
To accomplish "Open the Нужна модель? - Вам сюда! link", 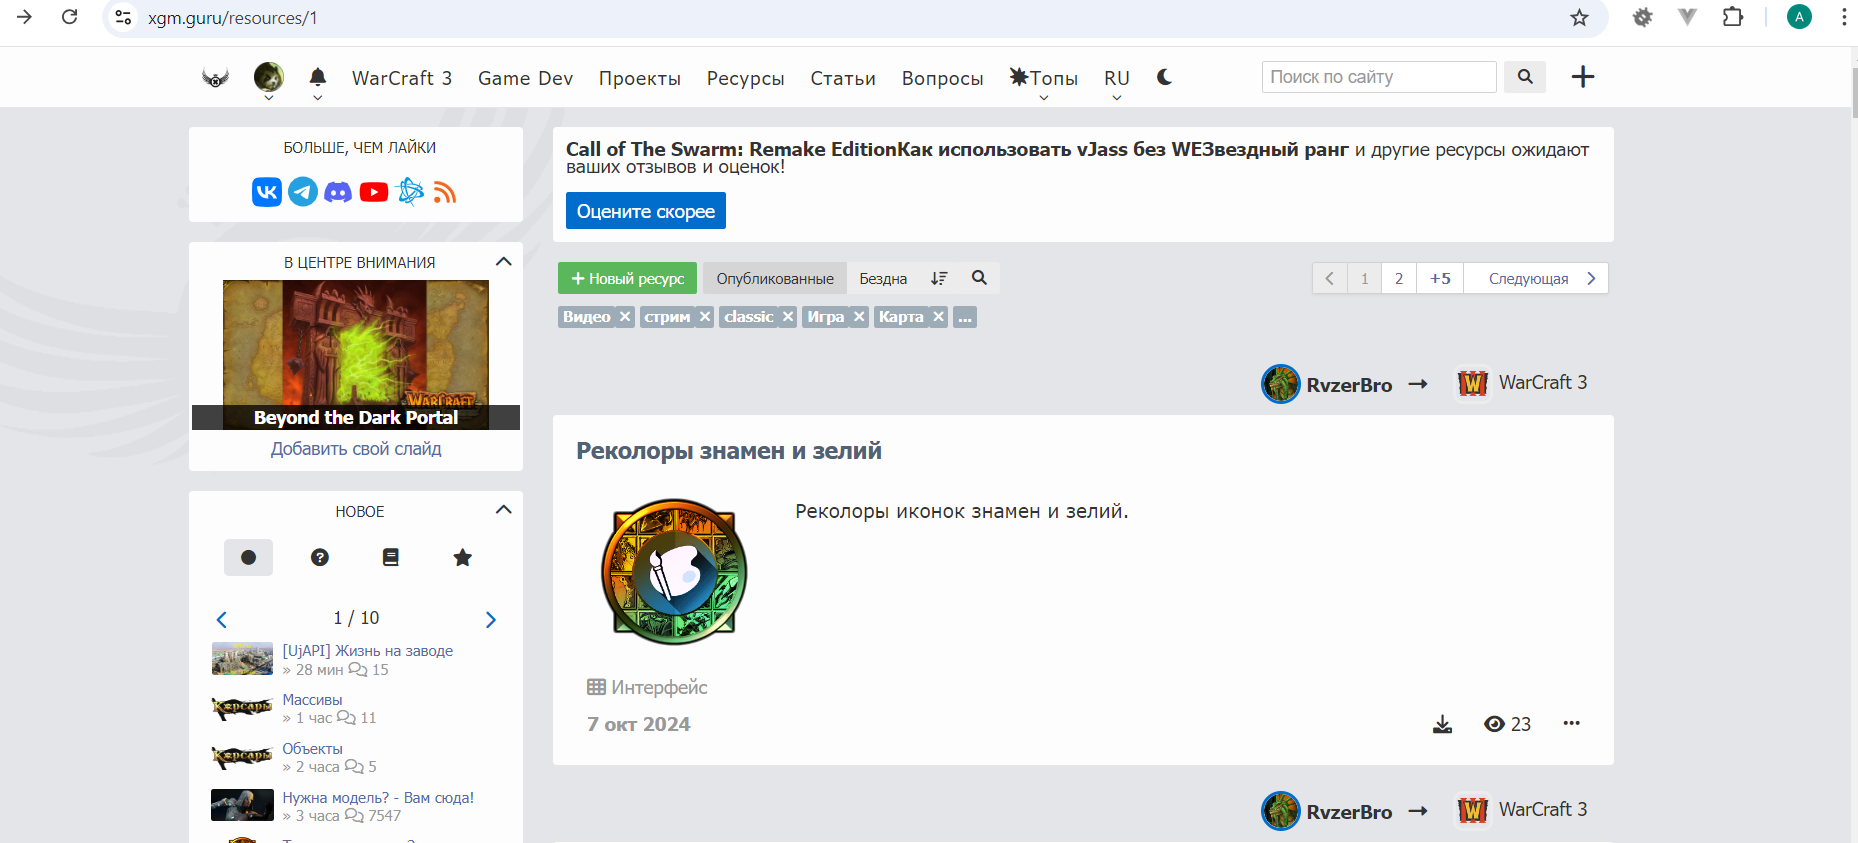I will tap(378, 798).
